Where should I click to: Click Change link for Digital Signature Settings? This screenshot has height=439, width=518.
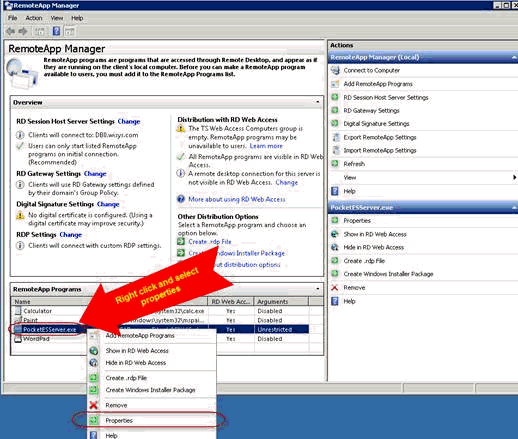click(108, 204)
